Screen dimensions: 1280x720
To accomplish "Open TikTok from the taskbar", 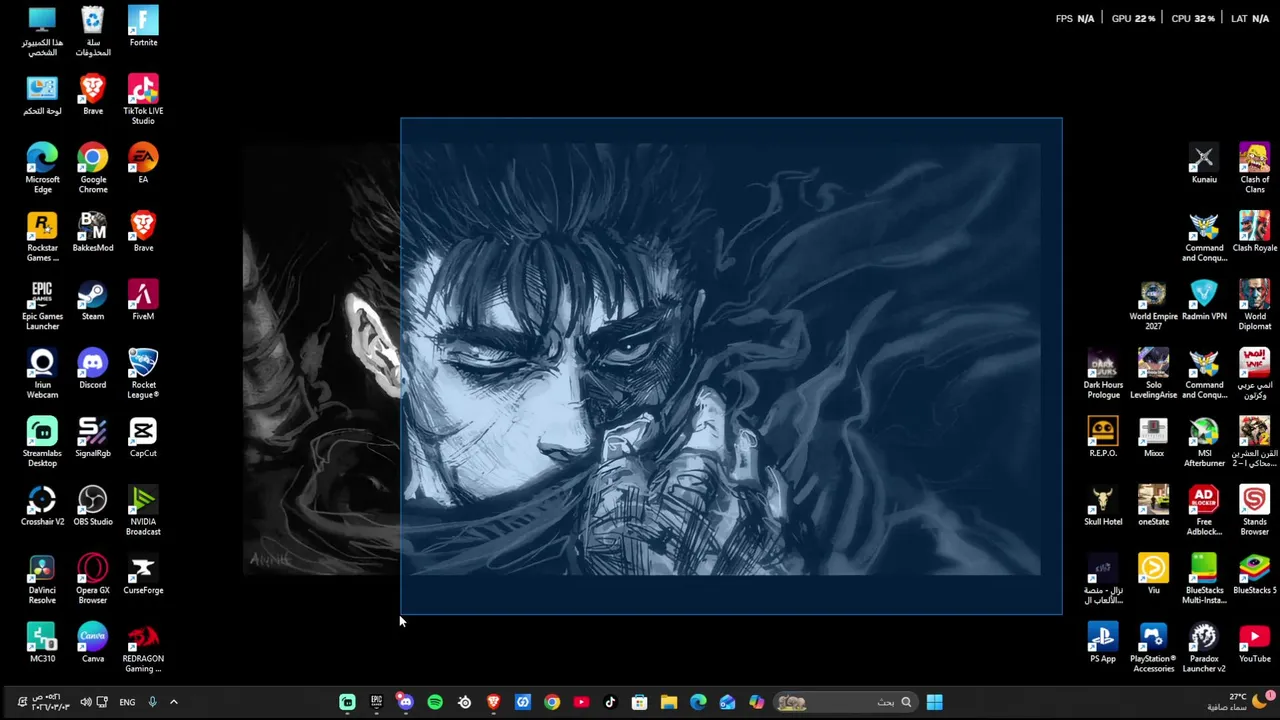I will [610, 702].
